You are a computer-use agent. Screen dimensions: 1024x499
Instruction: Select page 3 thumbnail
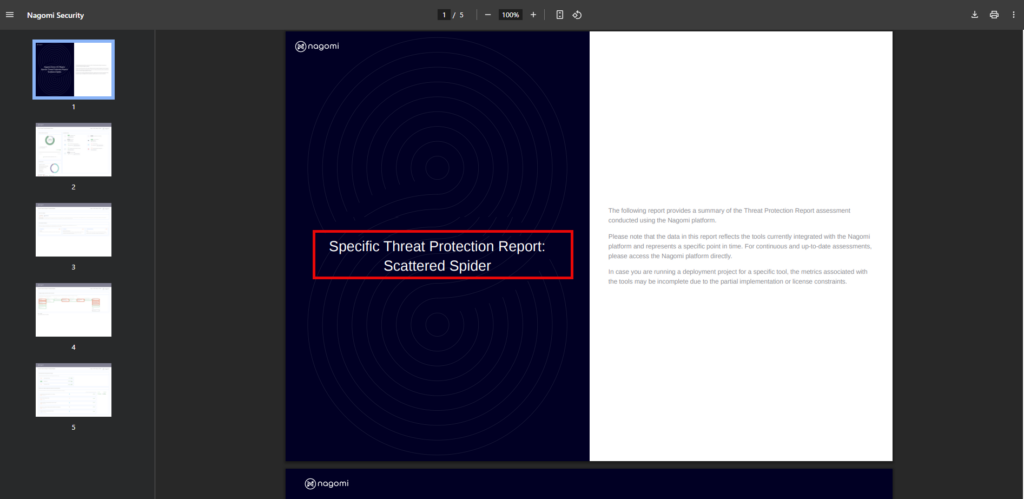74,230
